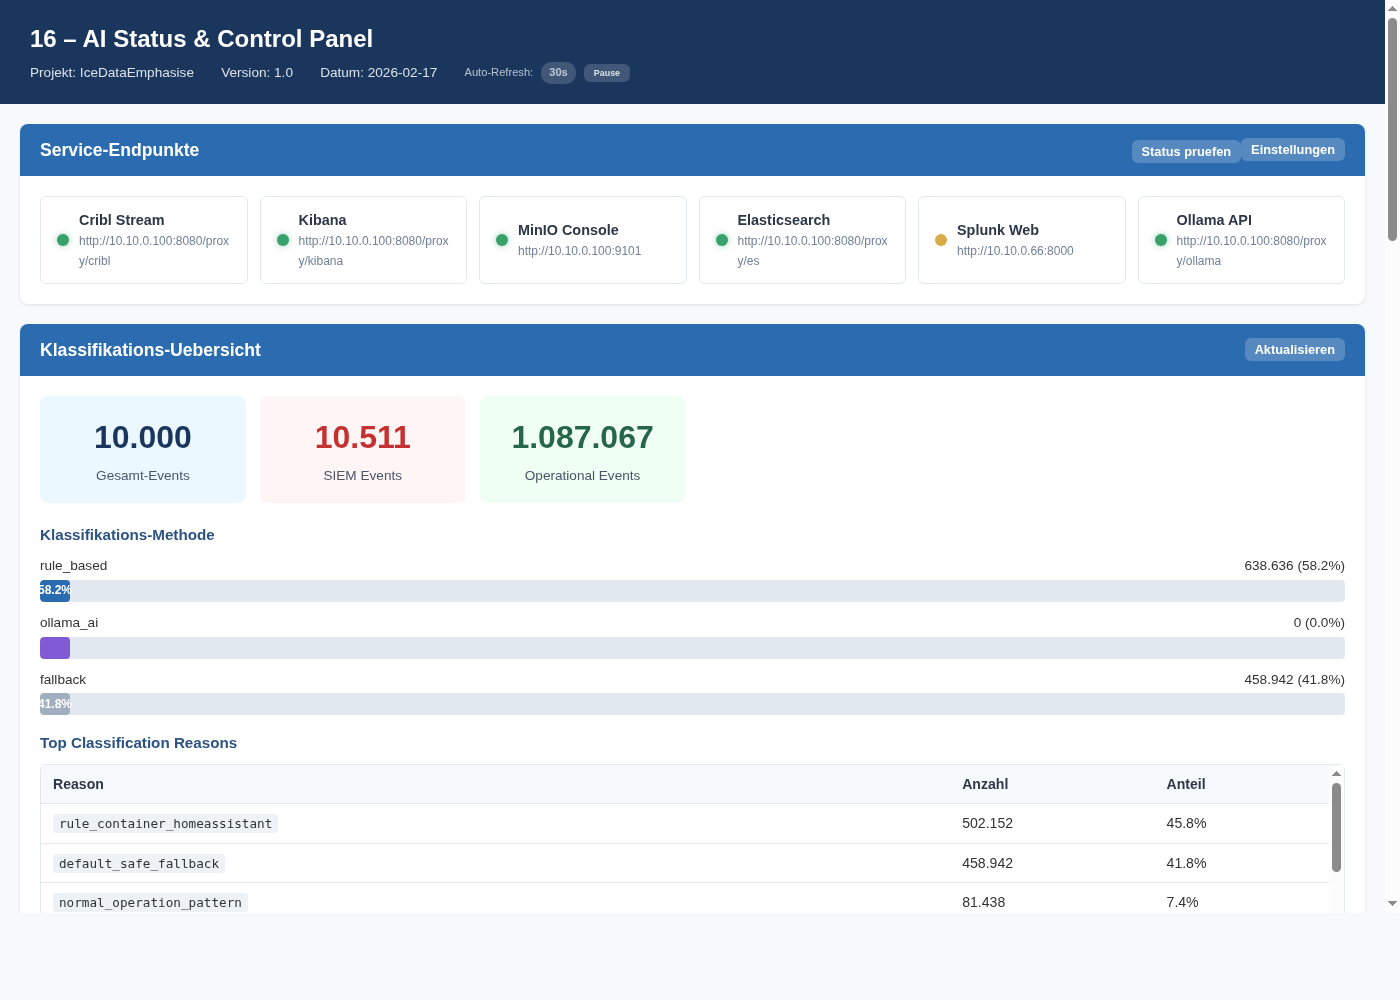Click the MinIO Console status dot
The height and width of the screenshot is (1000, 1400).
click(502, 240)
